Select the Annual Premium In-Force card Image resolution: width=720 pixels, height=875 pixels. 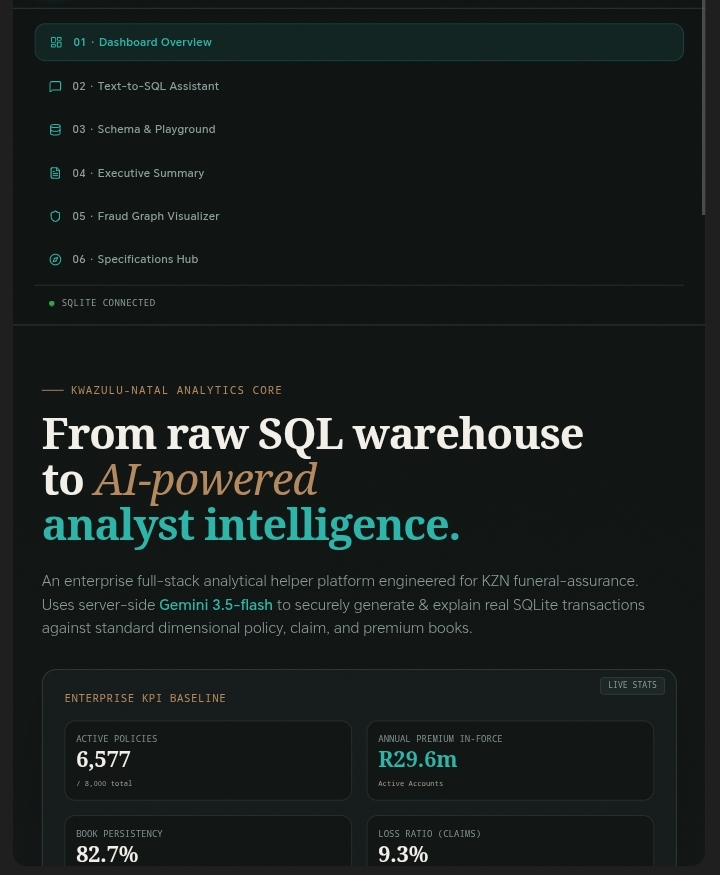click(510, 761)
